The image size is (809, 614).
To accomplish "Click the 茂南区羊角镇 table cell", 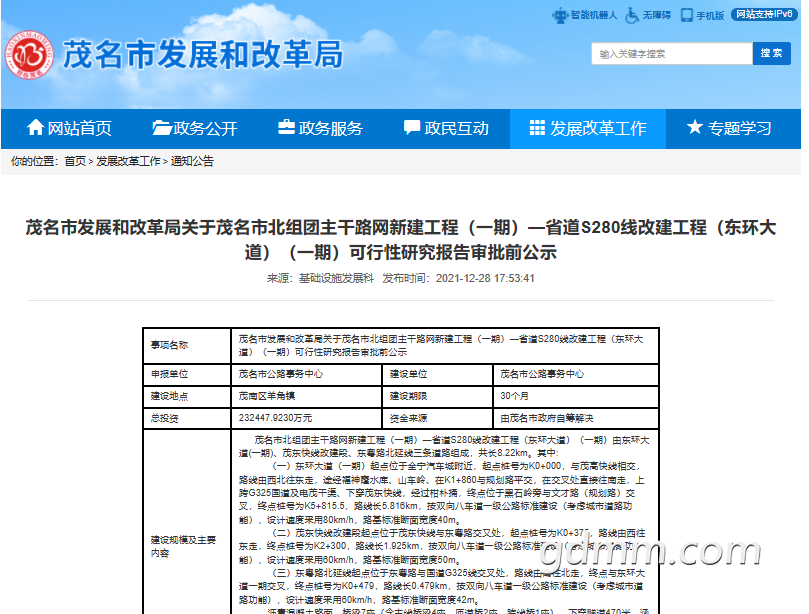I will click(x=306, y=396).
